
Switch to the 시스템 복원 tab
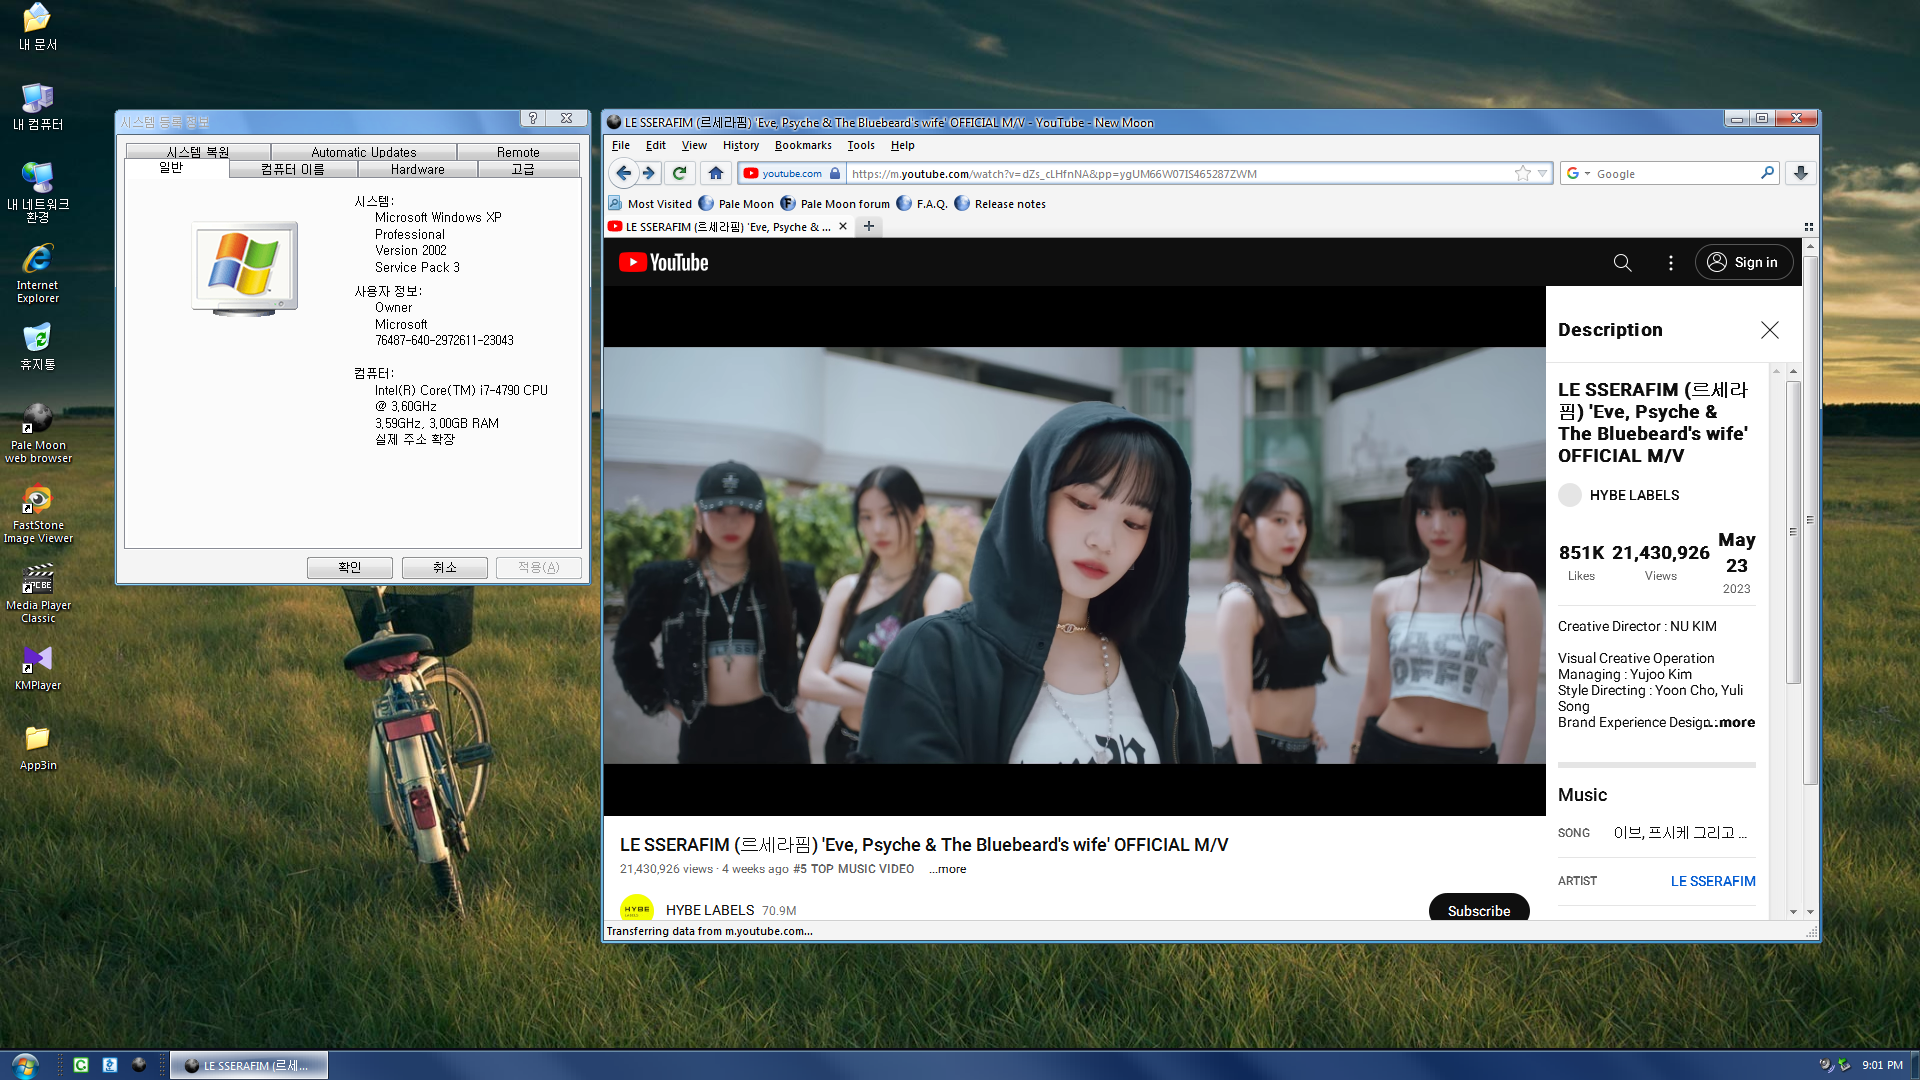click(x=198, y=152)
